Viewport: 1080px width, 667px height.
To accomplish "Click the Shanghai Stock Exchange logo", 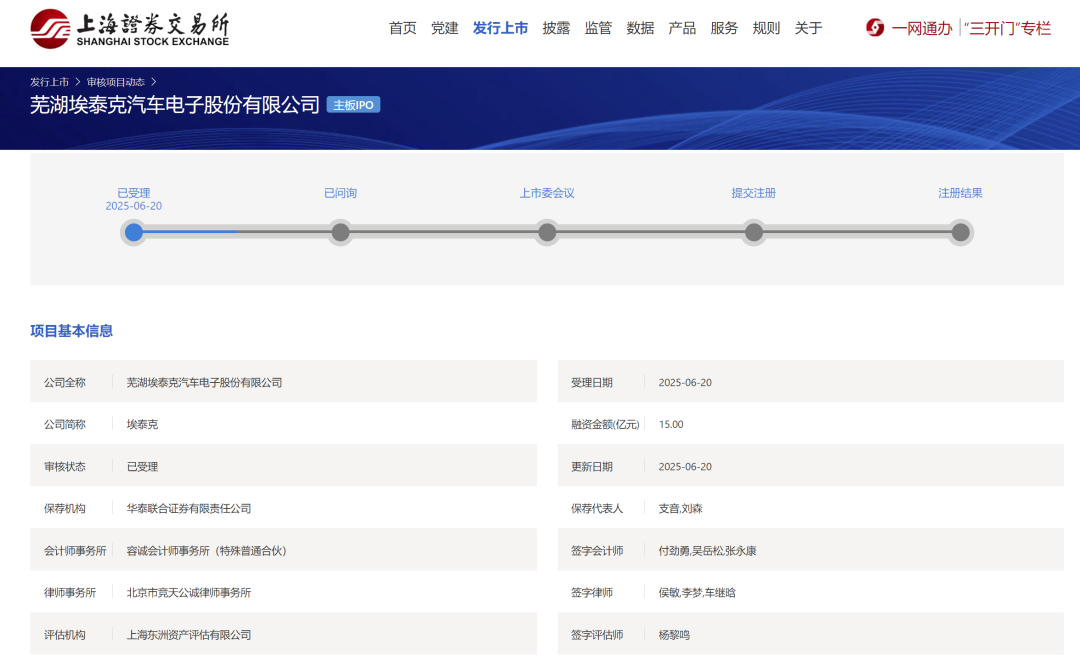I will coord(129,29).
